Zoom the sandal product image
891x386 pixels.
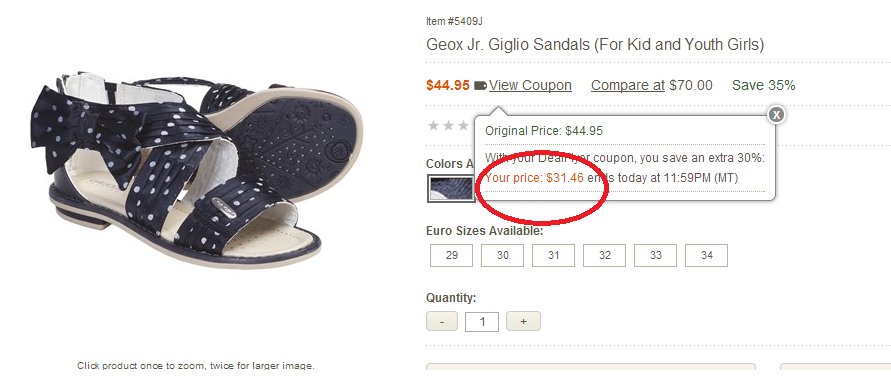coord(194,169)
